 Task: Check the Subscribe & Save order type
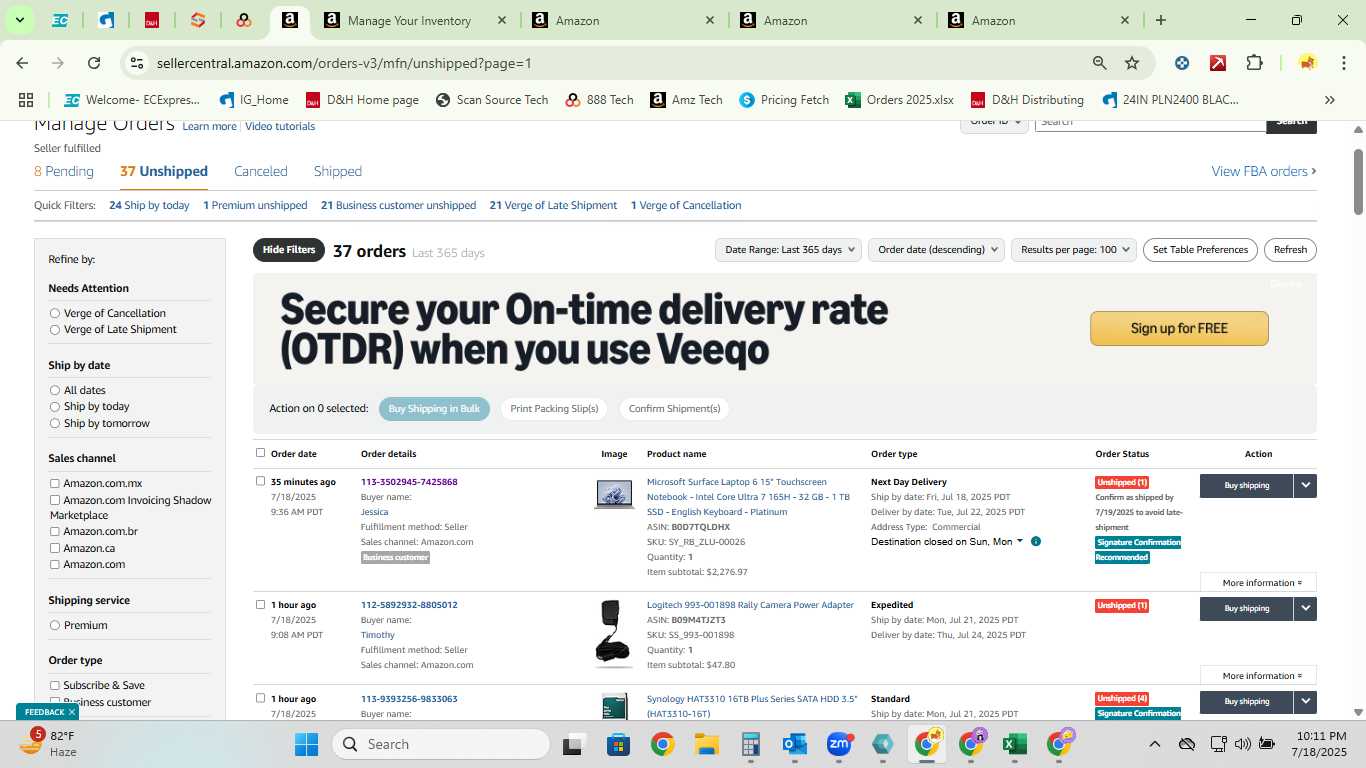coord(55,685)
